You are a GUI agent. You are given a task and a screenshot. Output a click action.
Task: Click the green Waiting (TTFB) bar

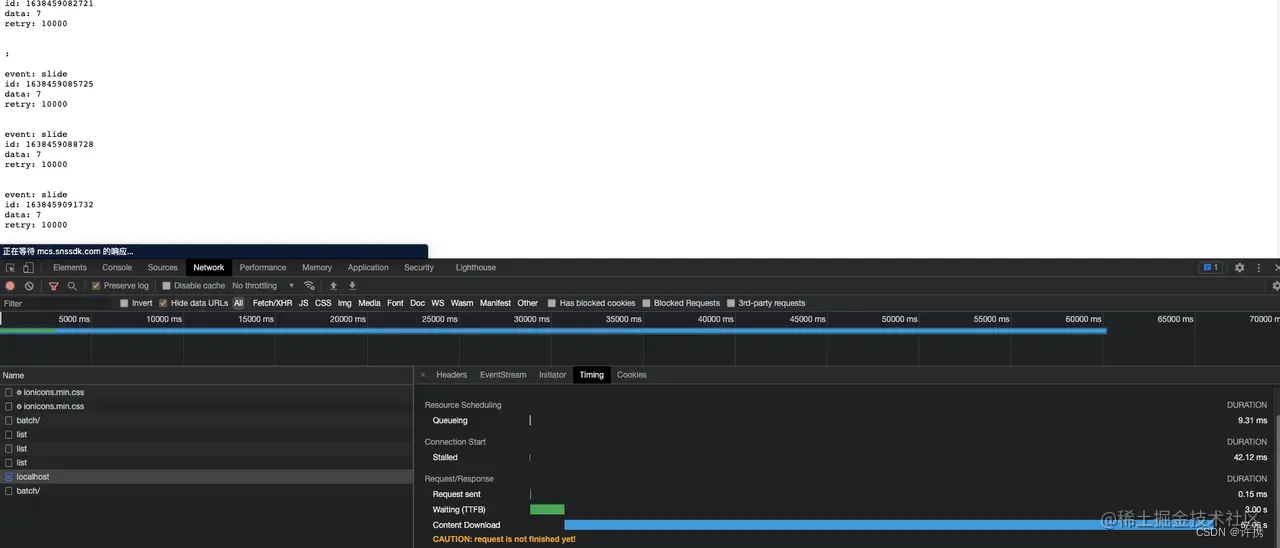(547, 510)
